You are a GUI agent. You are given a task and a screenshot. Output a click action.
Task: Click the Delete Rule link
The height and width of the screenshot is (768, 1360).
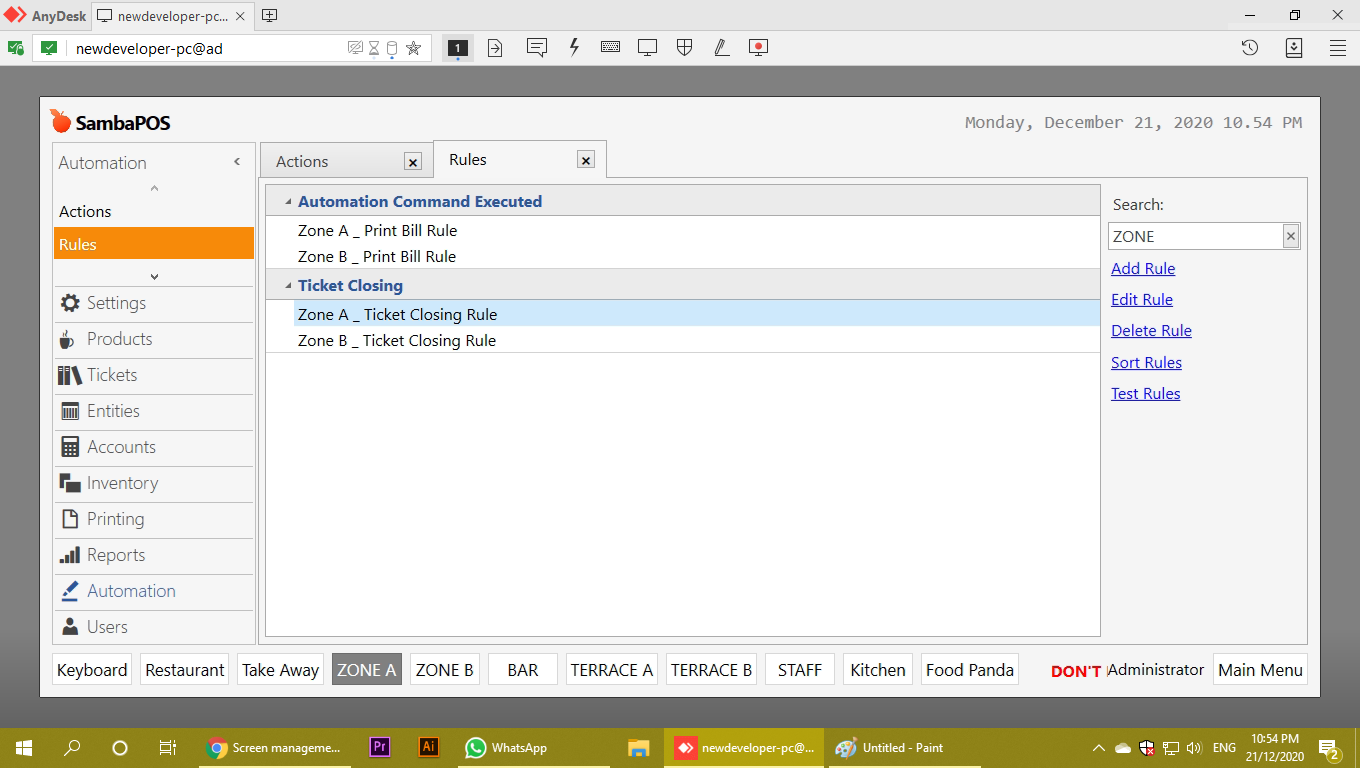click(x=1151, y=330)
